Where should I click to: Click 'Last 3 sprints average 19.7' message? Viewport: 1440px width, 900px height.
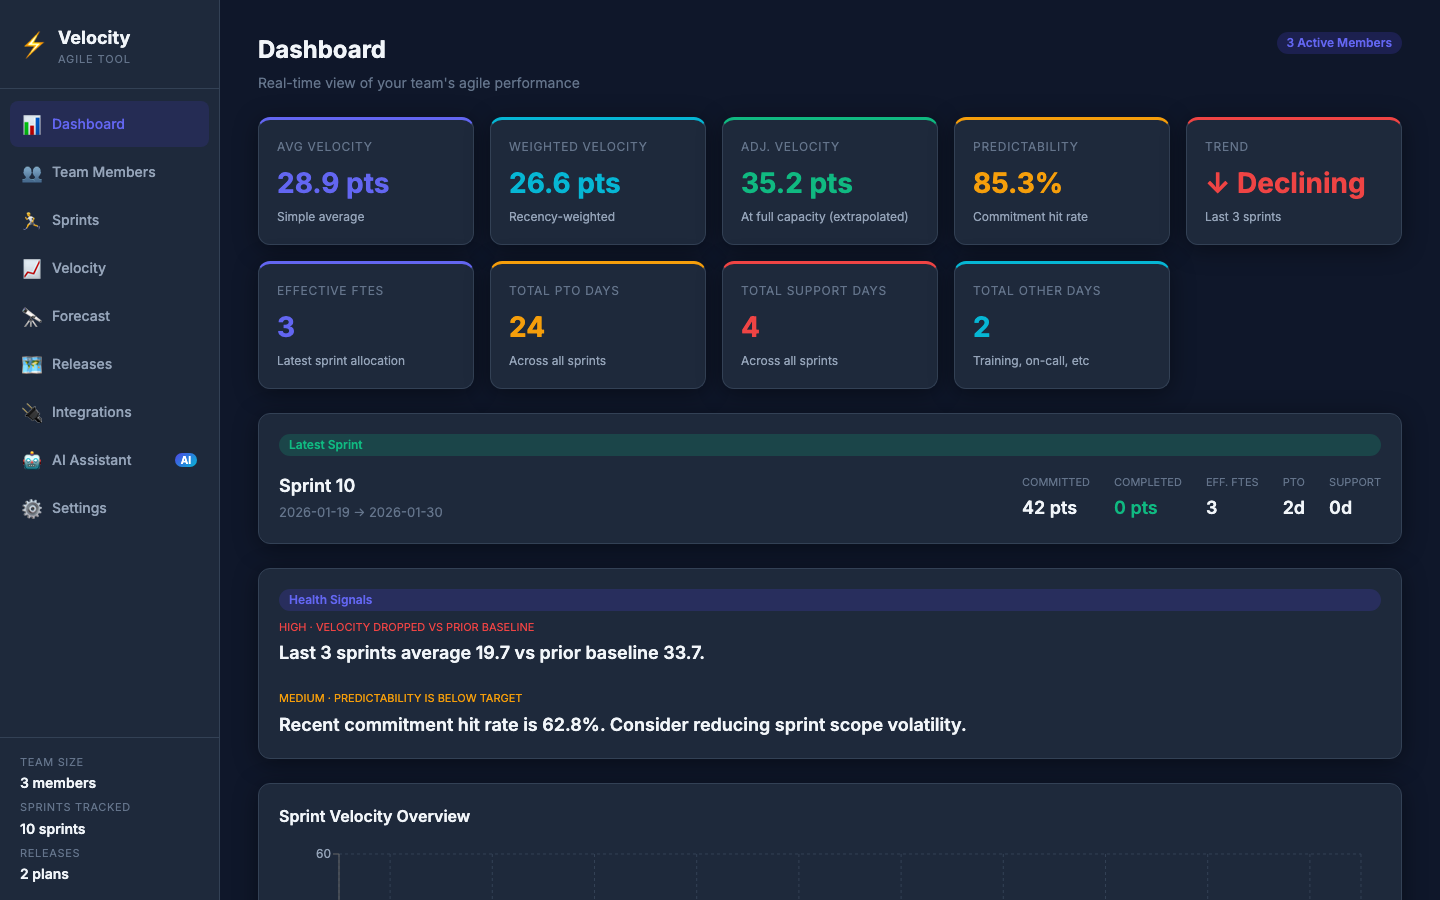[492, 653]
